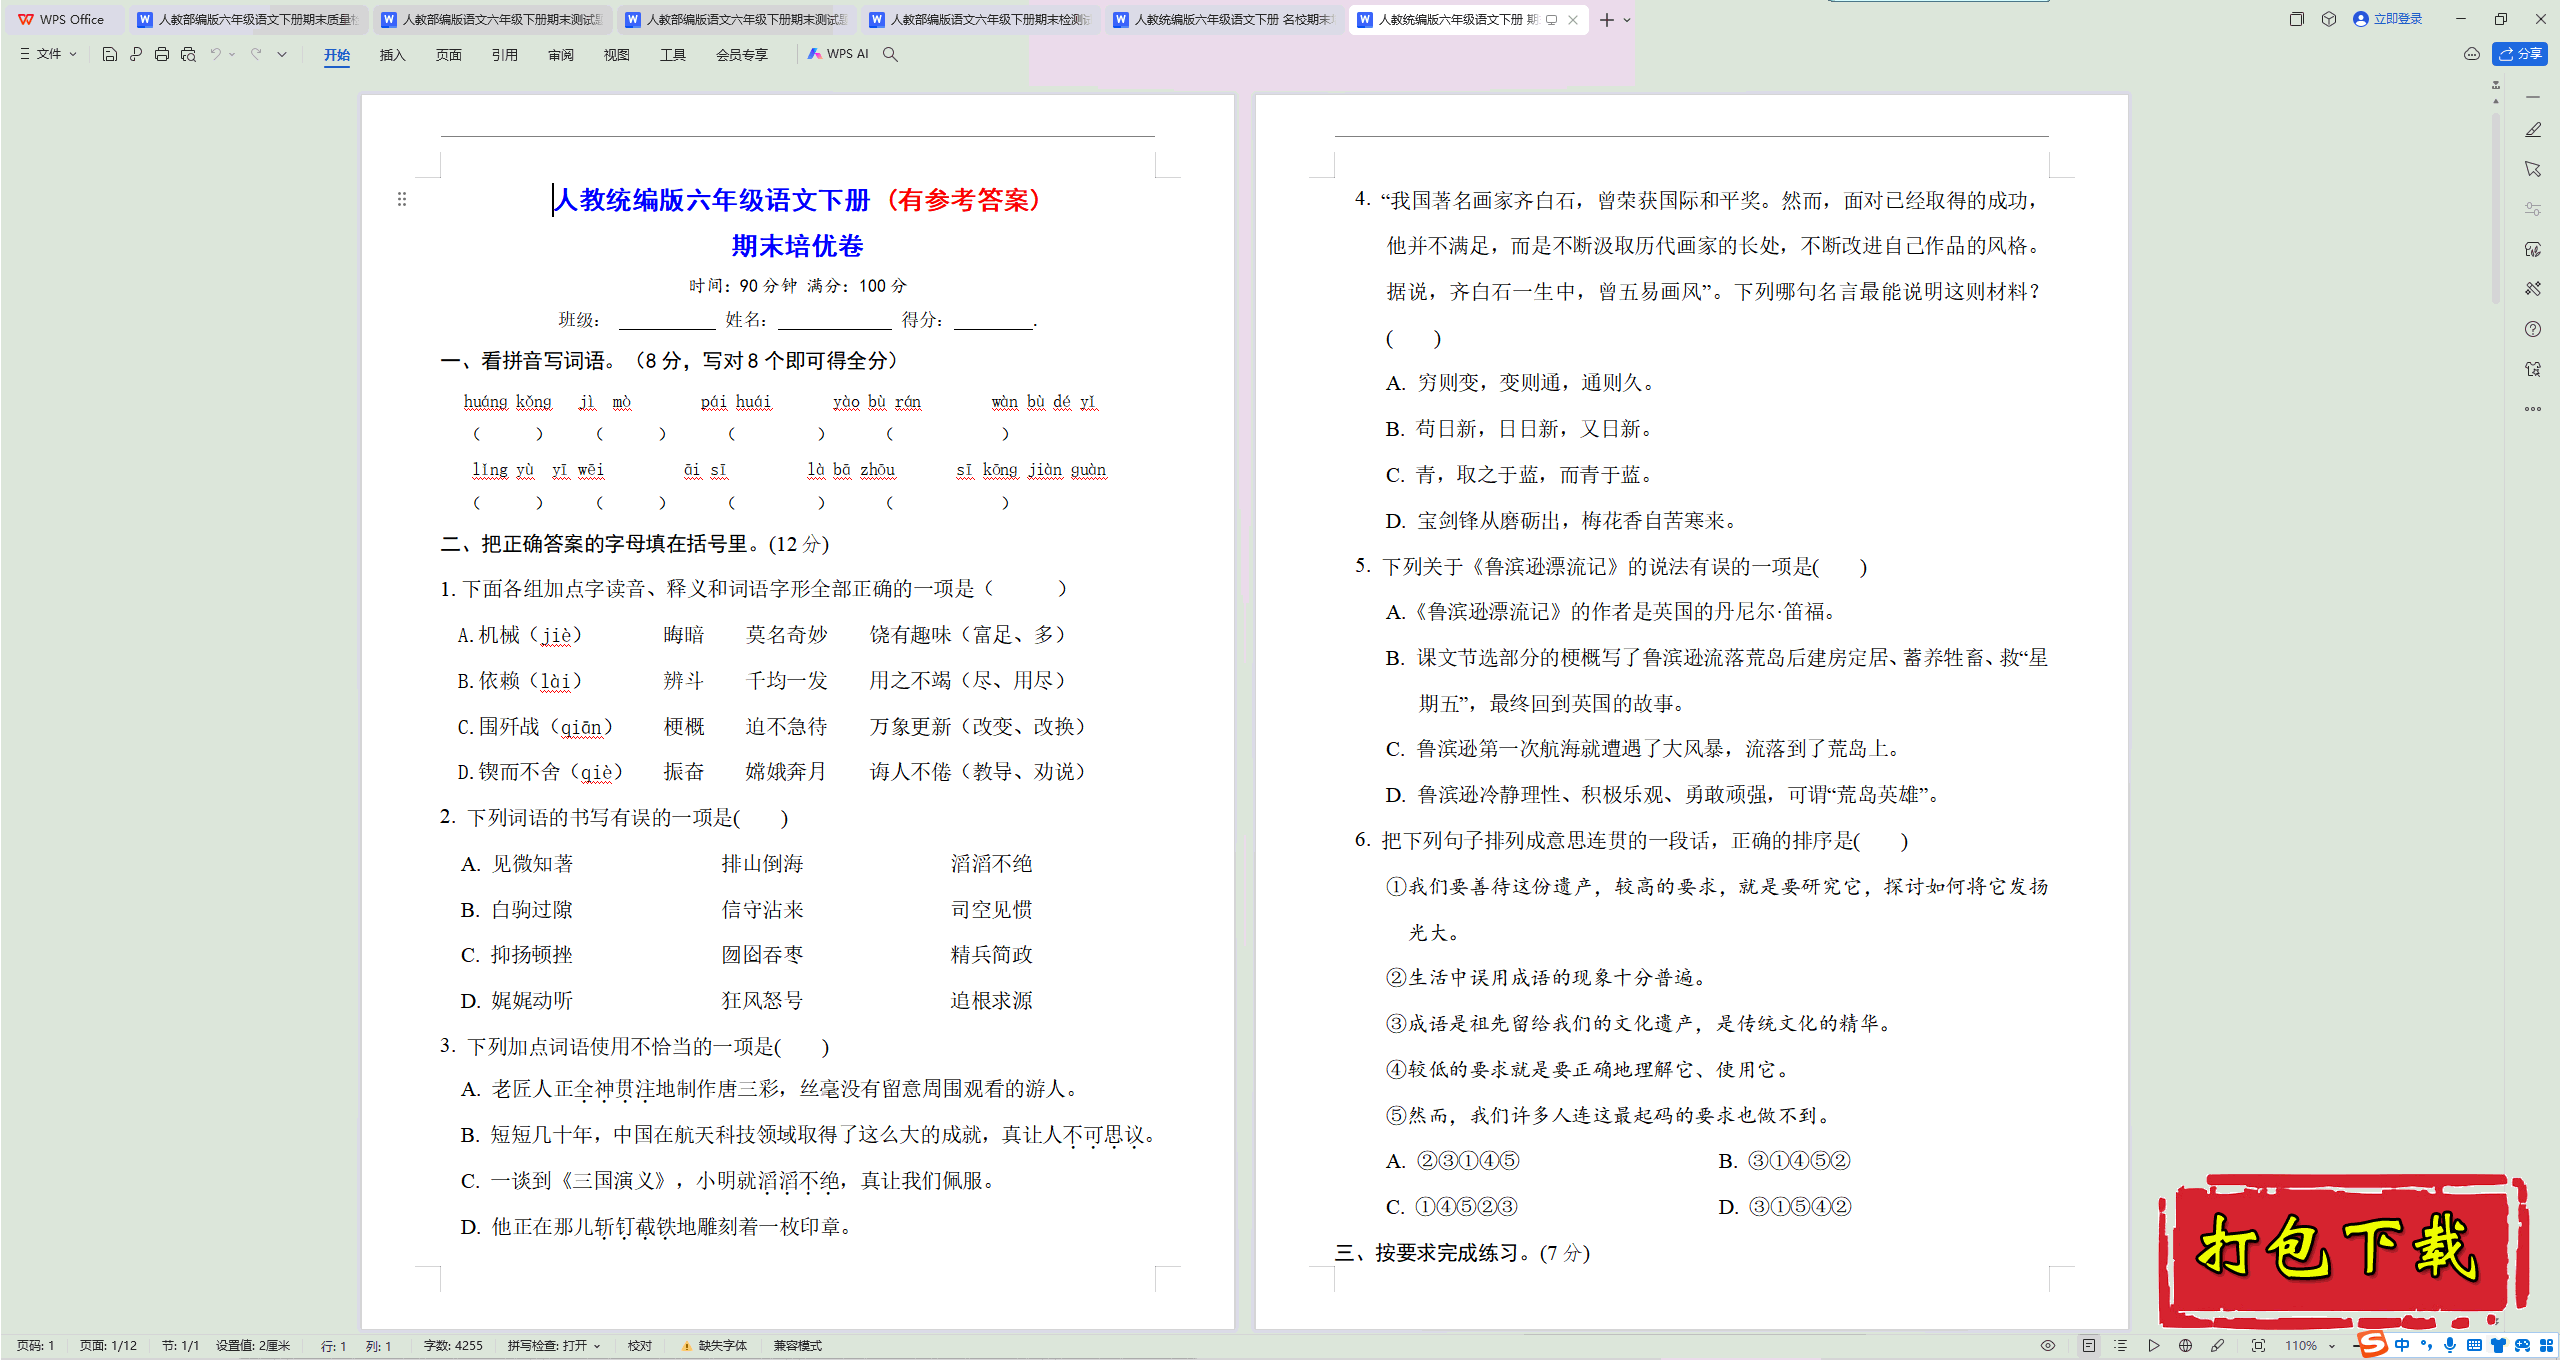Switch to the 页面 ribbon tab
This screenshot has width=2560, height=1360.
(x=448, y=55)
